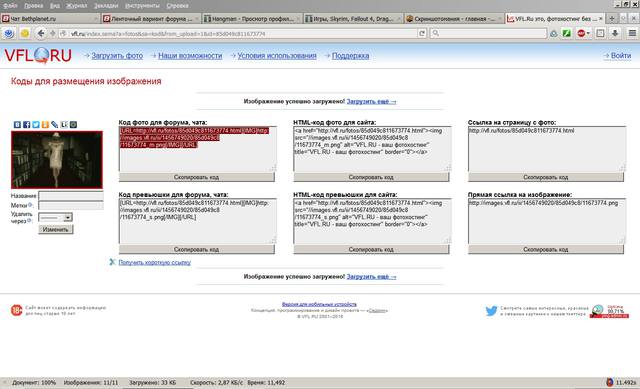Share image via Odnoklassniki orange icon

point(45,125)
